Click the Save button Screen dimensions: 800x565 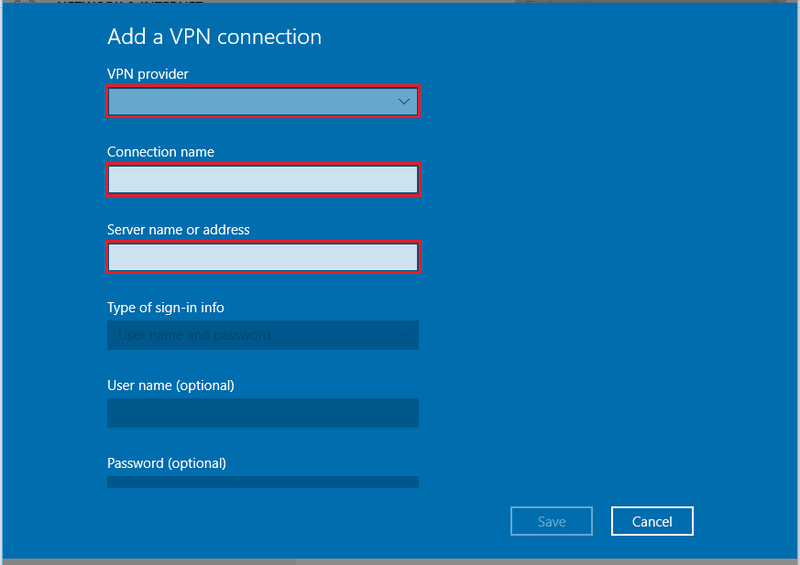coord(552,521)
